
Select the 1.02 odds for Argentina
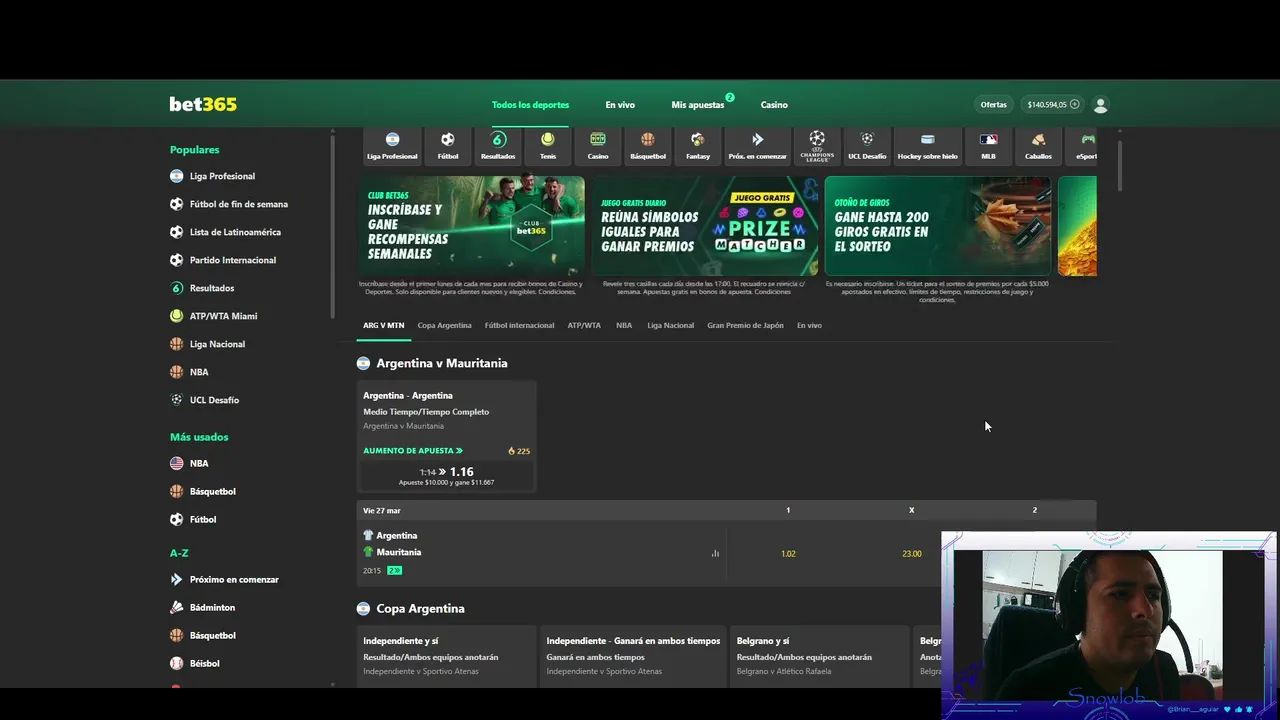(788, 553)
